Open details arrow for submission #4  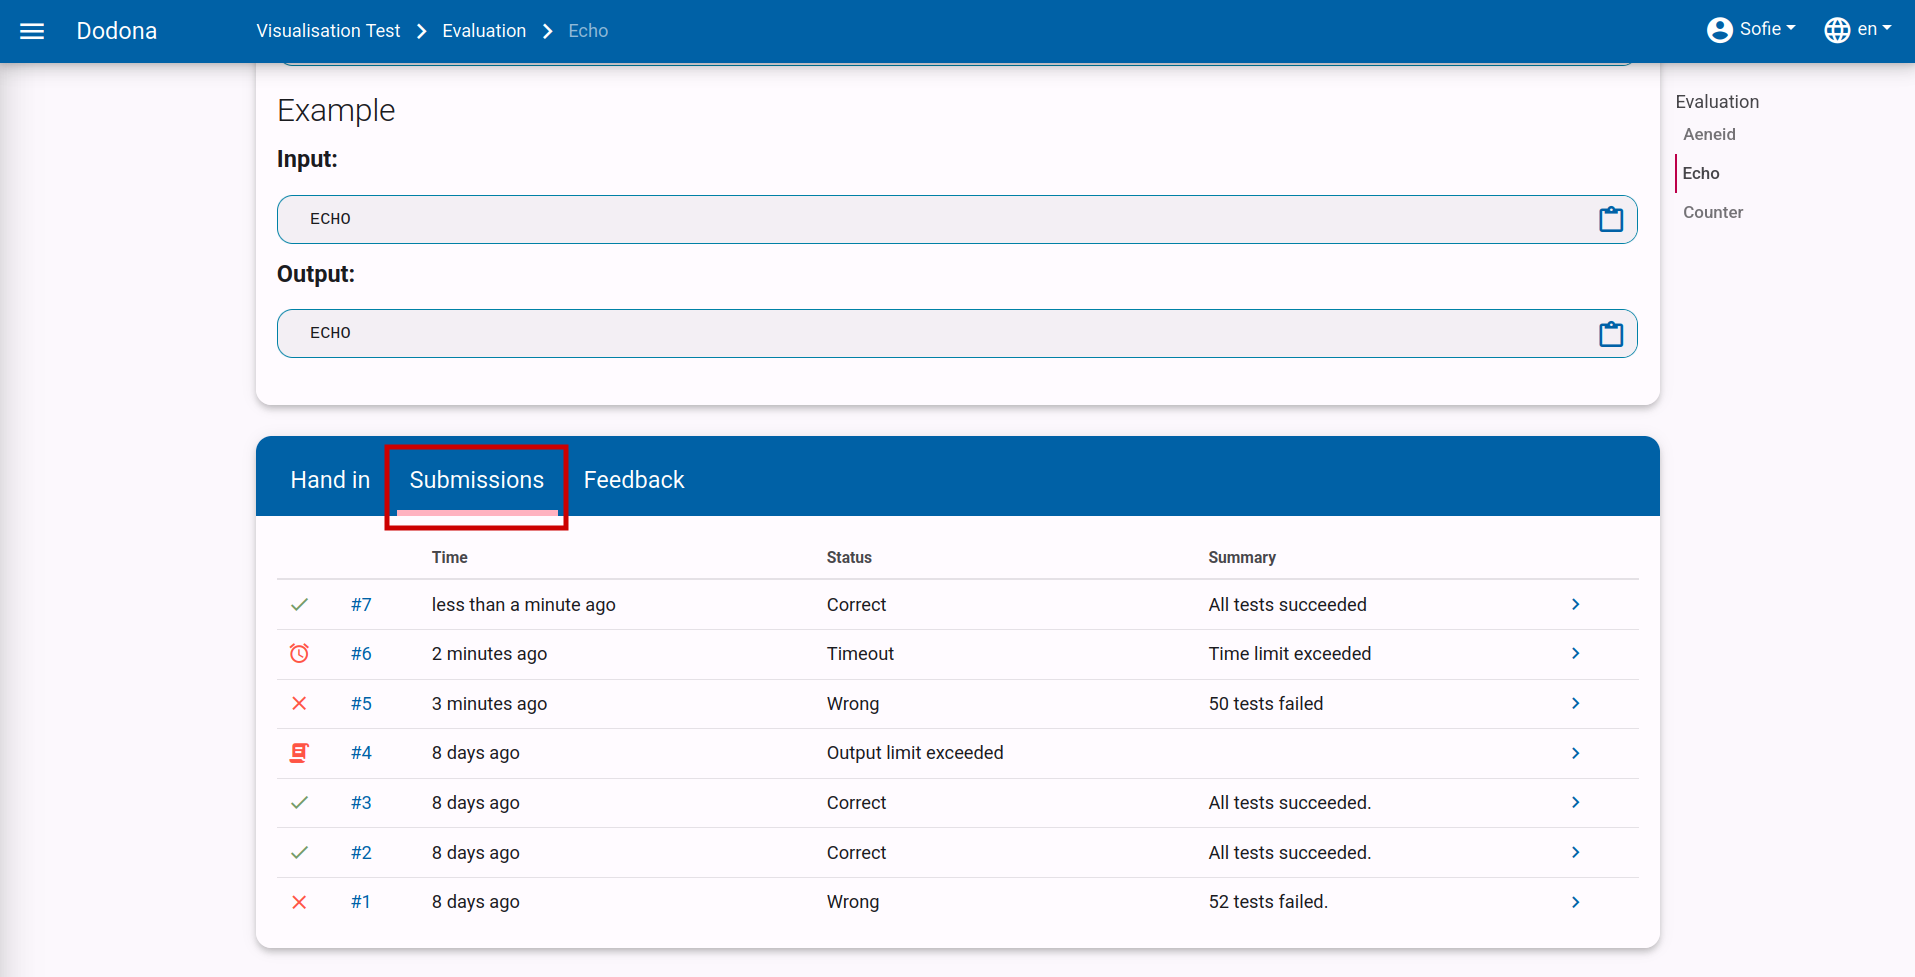(x=1575, y=753)
